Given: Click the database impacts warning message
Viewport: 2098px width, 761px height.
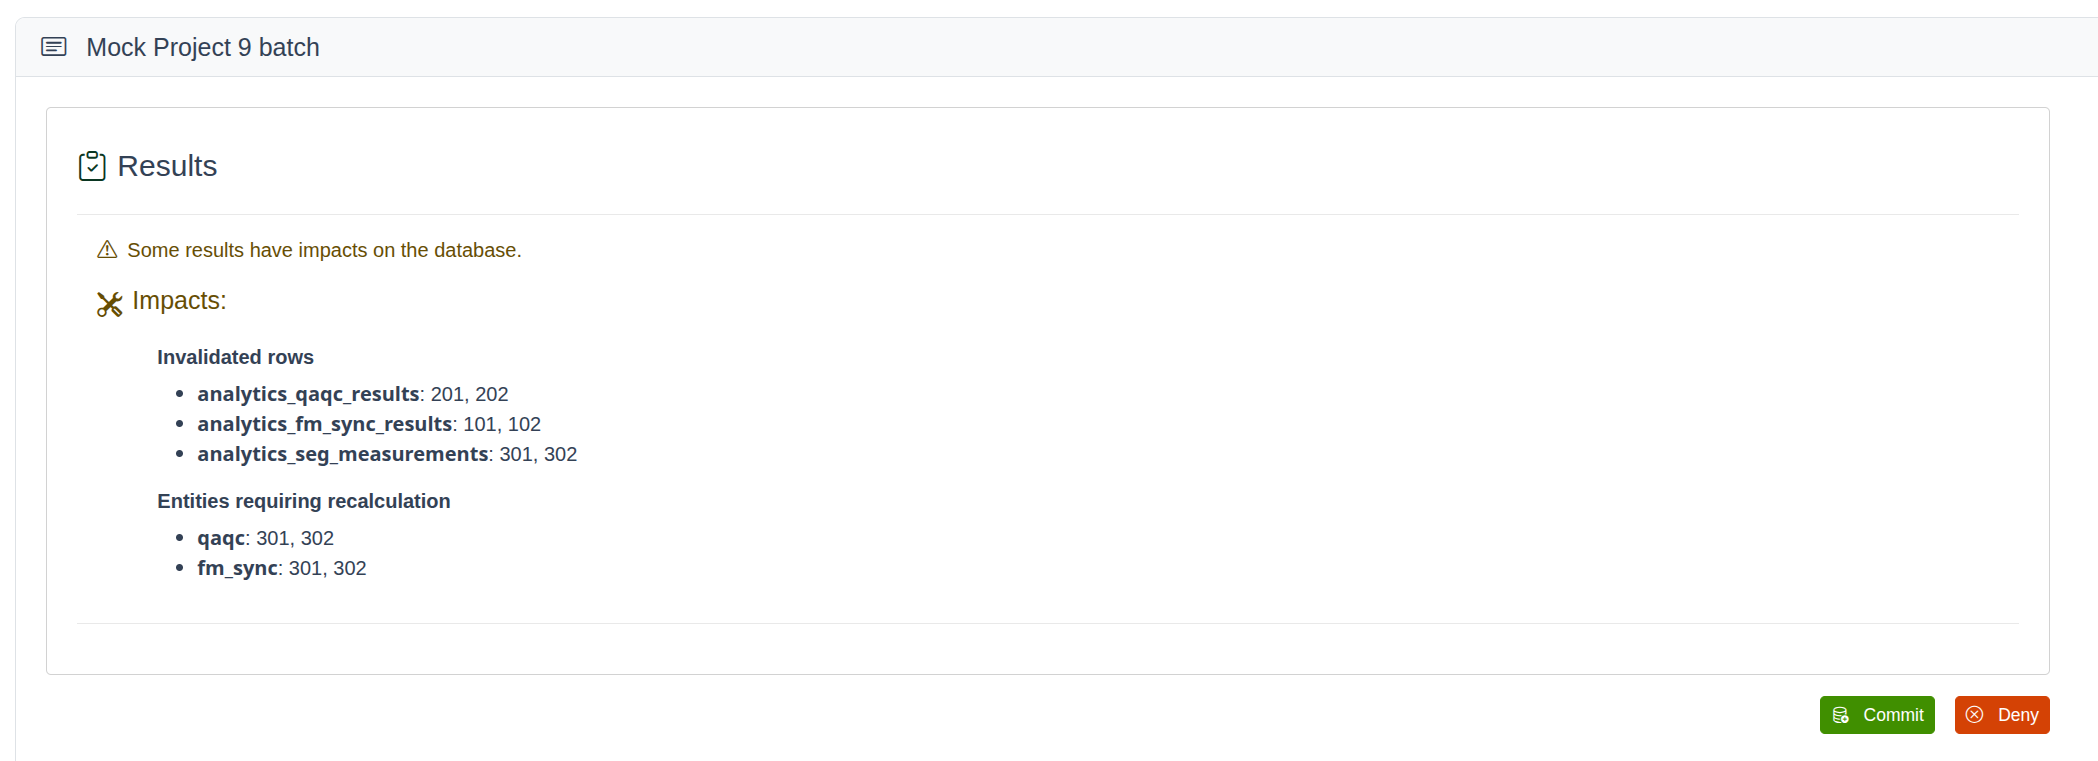Looking at the screenshot, I should click(324, 250).
